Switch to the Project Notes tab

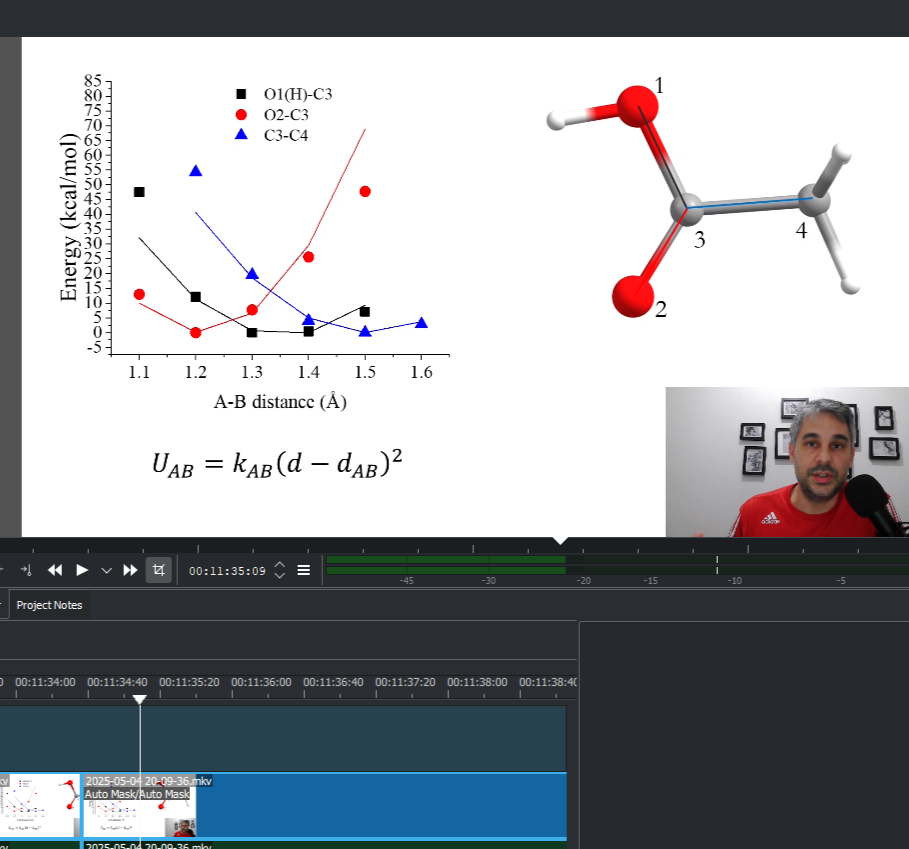49,605
